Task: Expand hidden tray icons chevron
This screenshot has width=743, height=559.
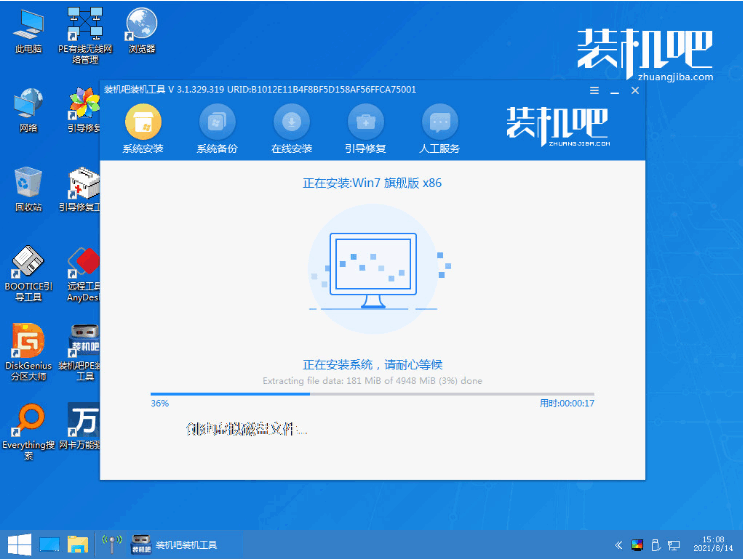Action: (x=618, y=545)
